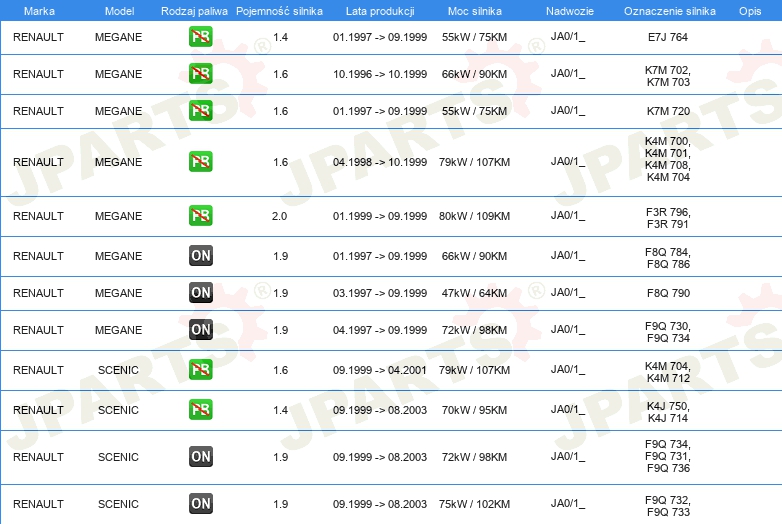Select engine codes K4J 750, K4J 714
The height and width of the screenshot is (524, 782).
tap(668, 412)
